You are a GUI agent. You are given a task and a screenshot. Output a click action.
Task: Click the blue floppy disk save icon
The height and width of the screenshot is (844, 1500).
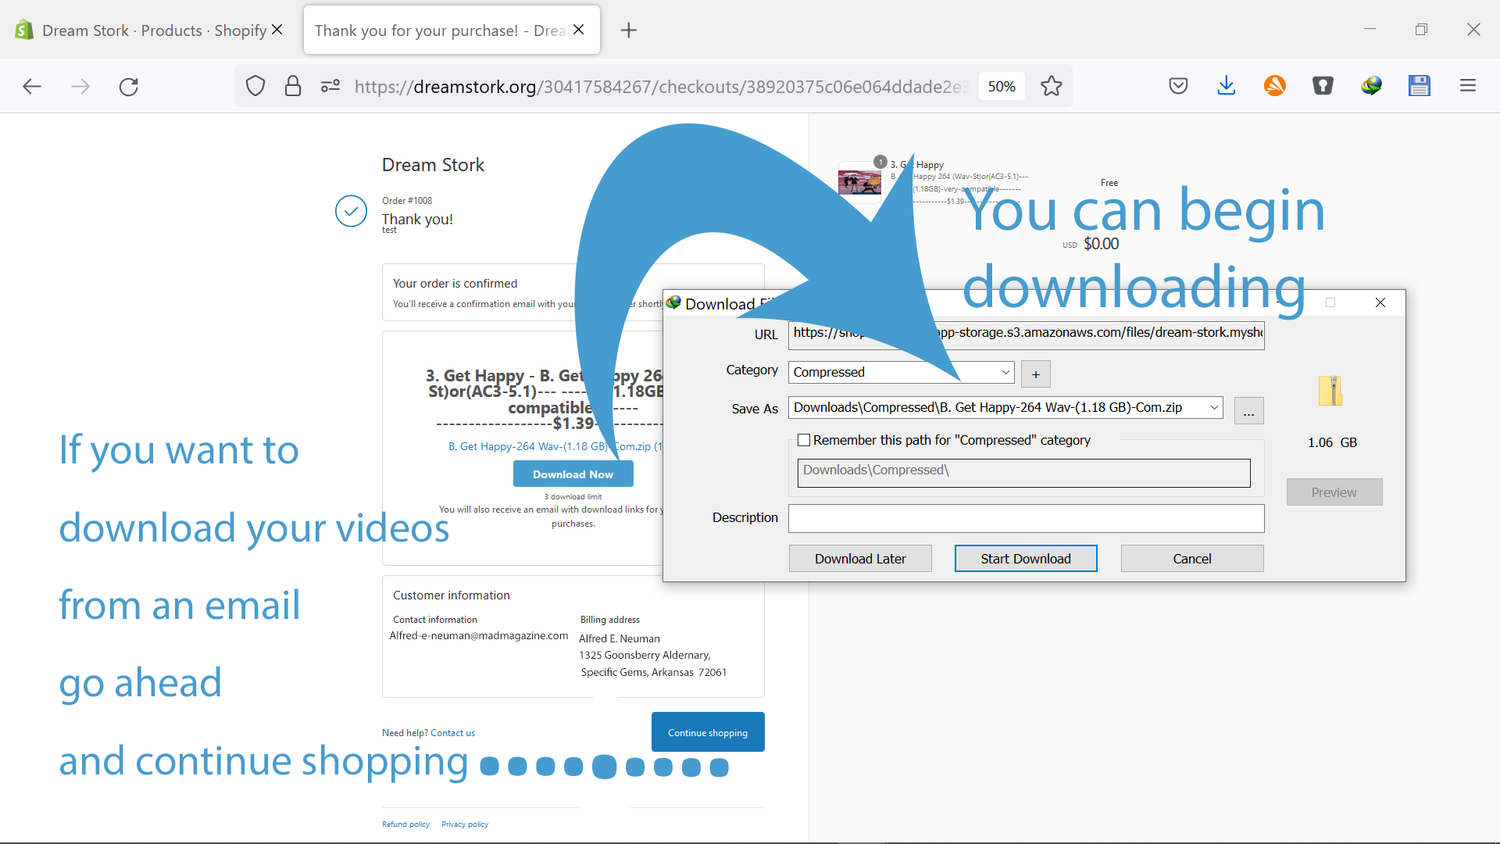coord(1419,86)
